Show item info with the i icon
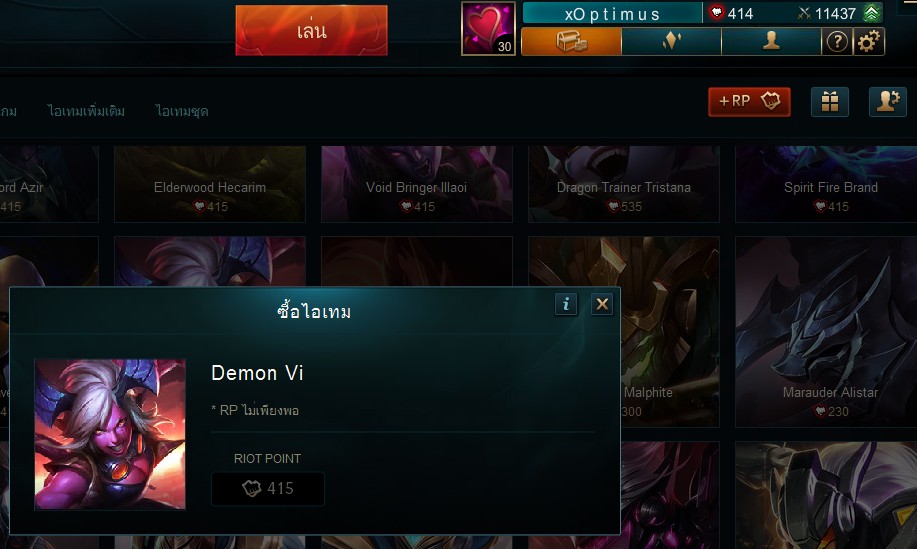This screenshot has height=549, width=917. 566,304
